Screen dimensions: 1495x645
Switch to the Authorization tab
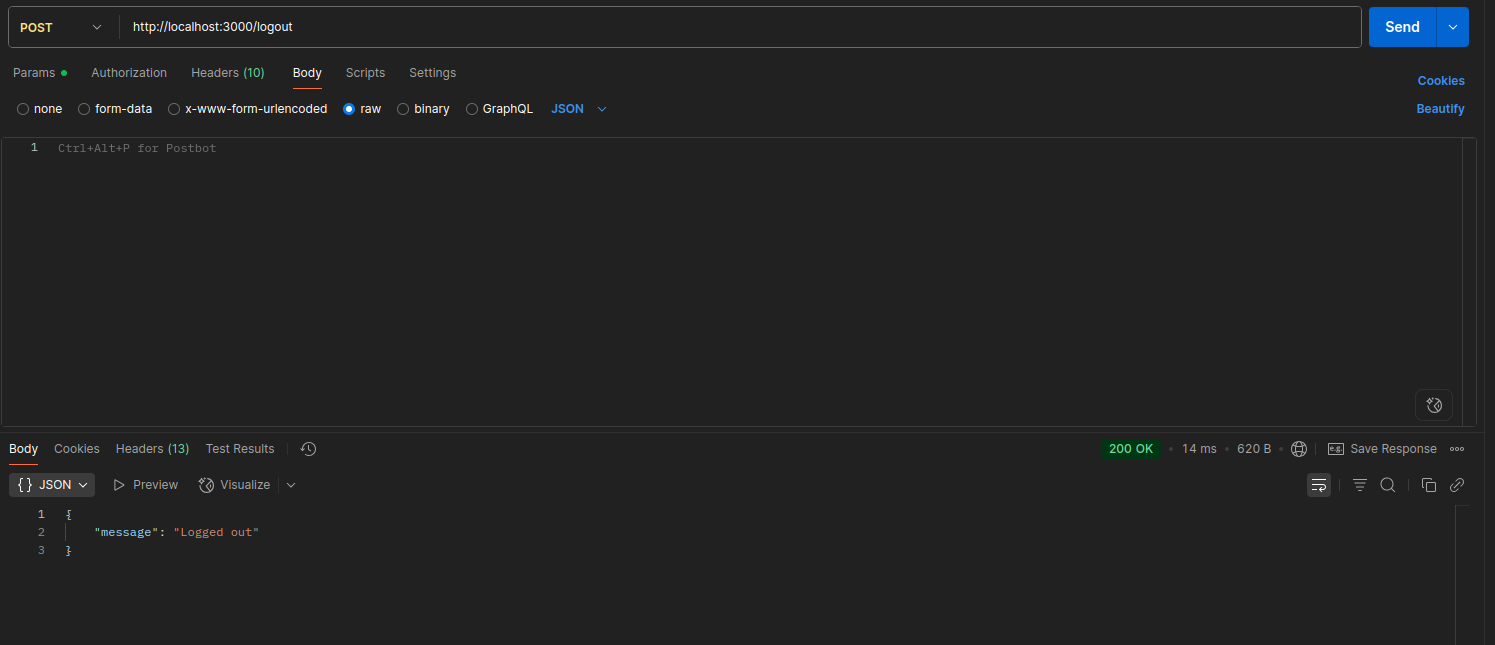tap(129, 73)
